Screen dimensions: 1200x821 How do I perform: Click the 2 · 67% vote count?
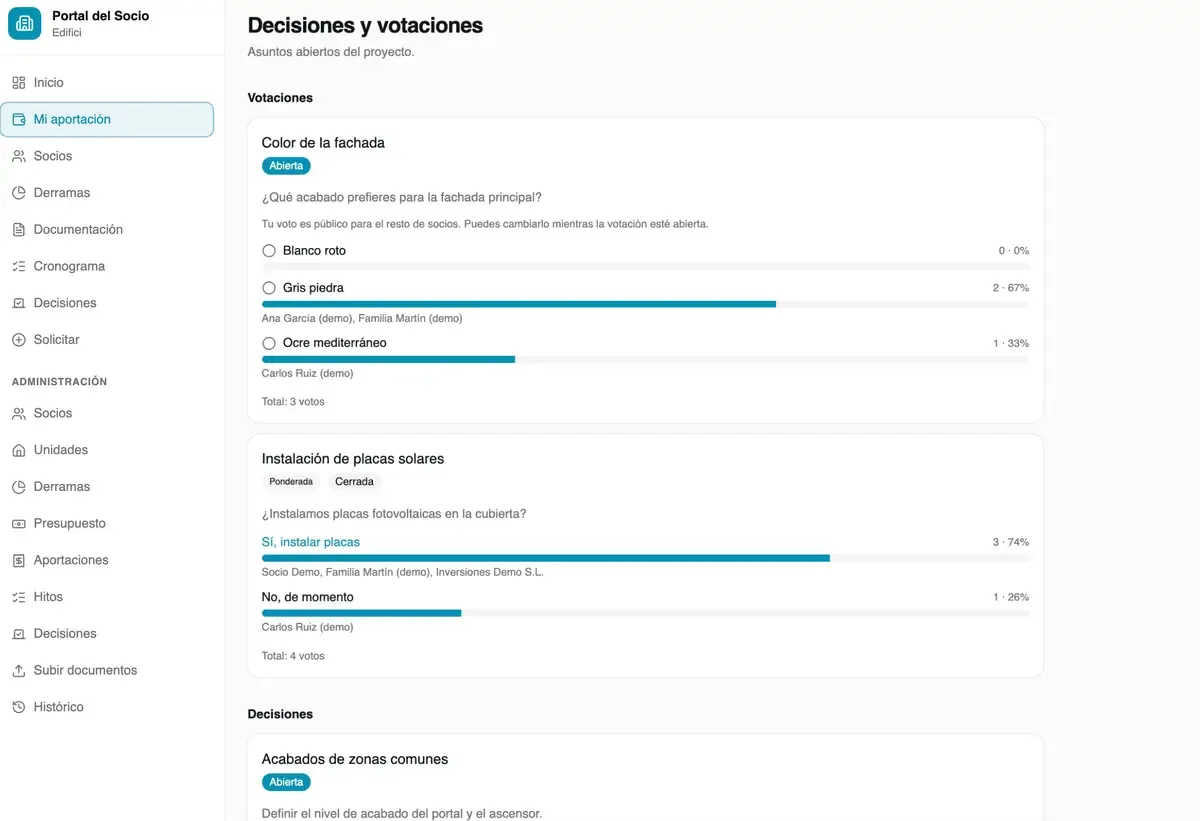1011,288
